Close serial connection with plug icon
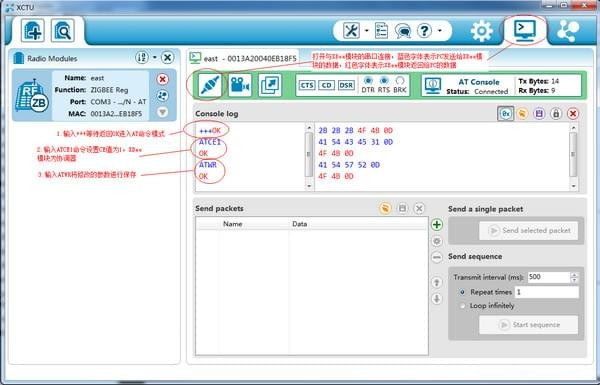 [x=210, y=85]
